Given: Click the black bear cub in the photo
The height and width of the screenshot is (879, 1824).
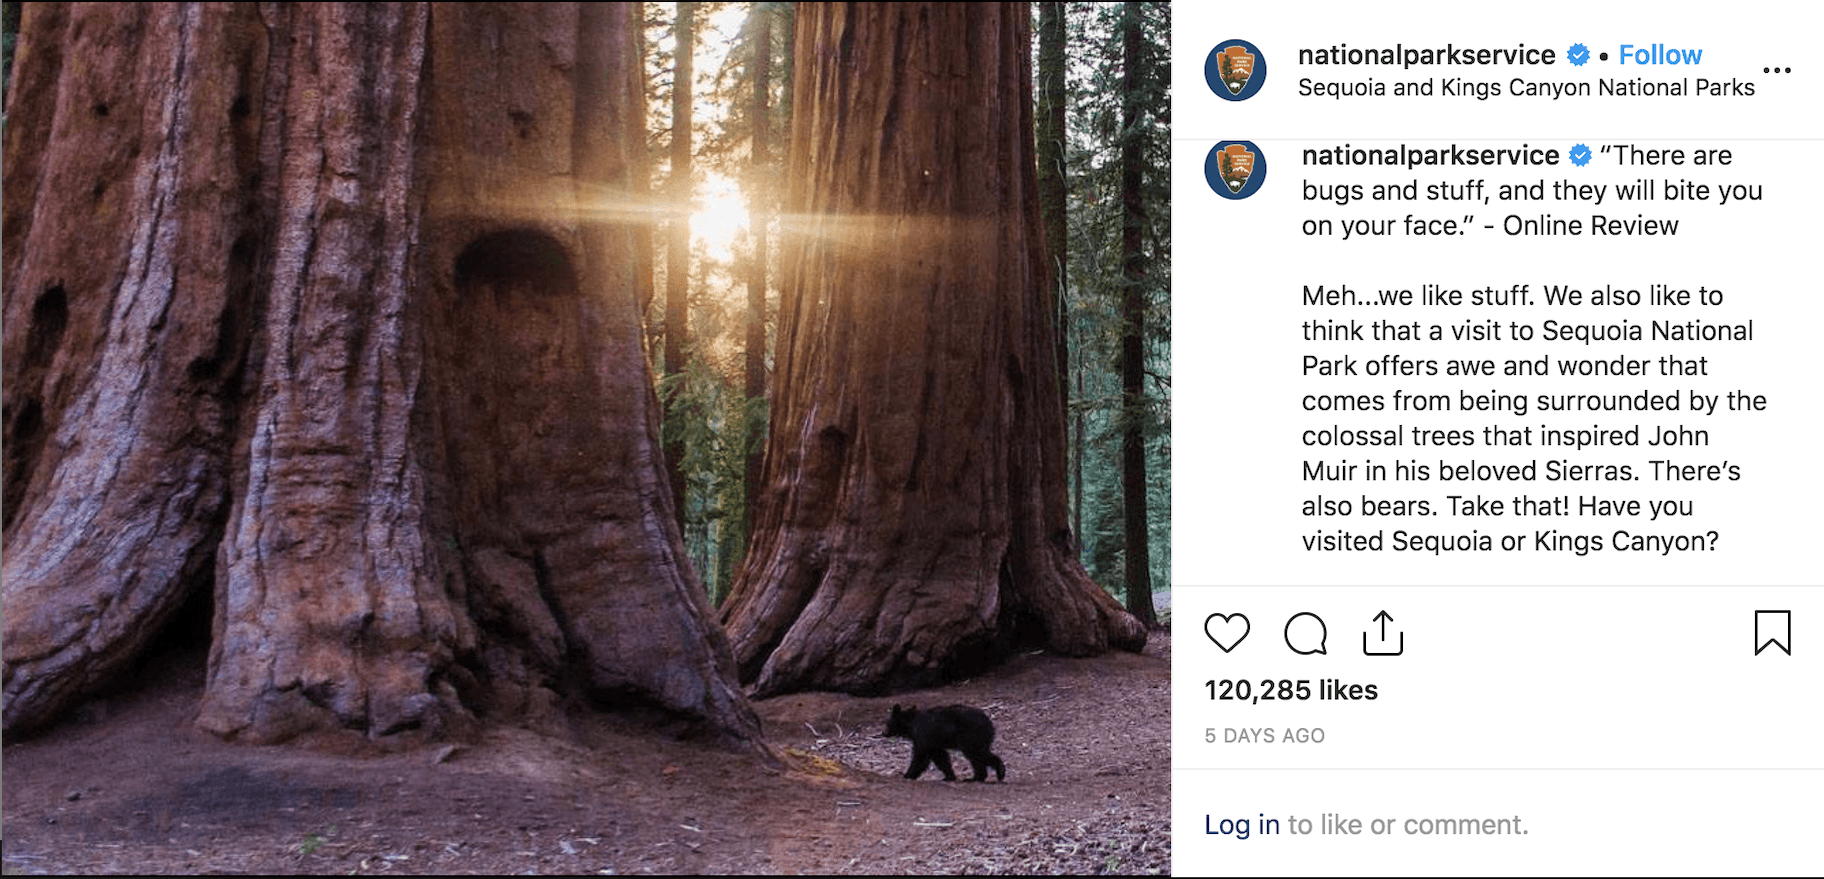Looking at the screenshot, I should tap(945, 741).
